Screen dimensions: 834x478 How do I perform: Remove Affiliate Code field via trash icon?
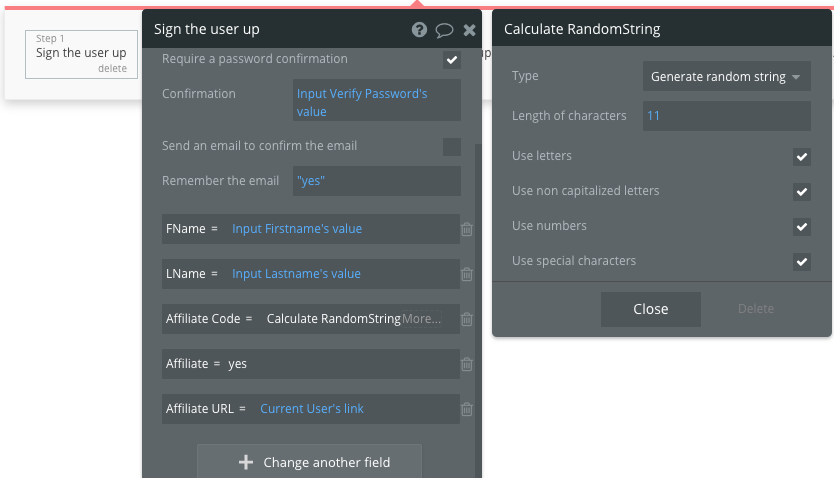click(x=467, y=319)
